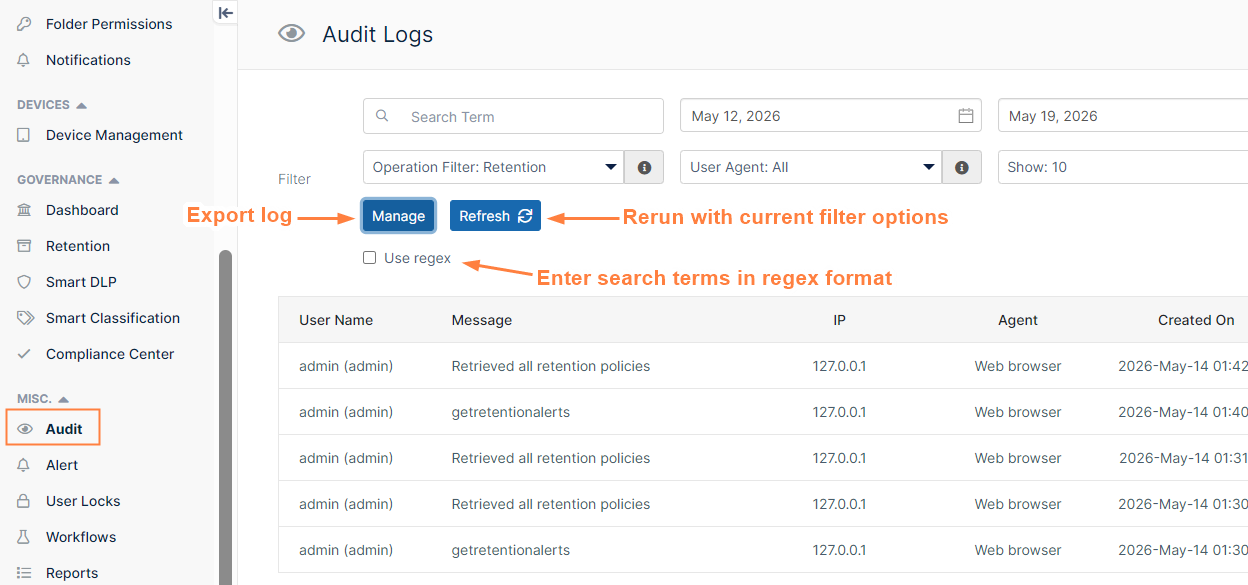1248x585 pixels.
Task: Click the User Locks padlock icon
Action: (24, 501)
